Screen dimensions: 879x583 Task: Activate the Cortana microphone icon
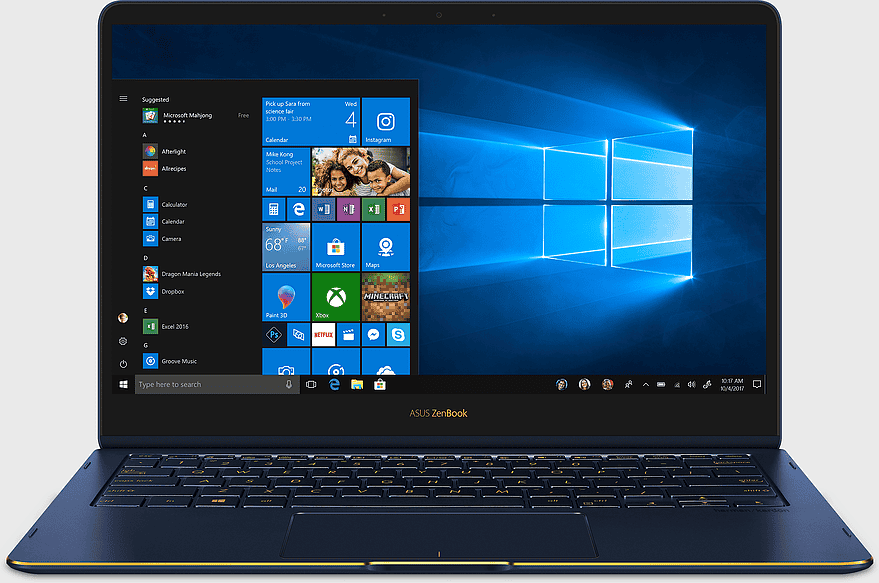[289, 384]
